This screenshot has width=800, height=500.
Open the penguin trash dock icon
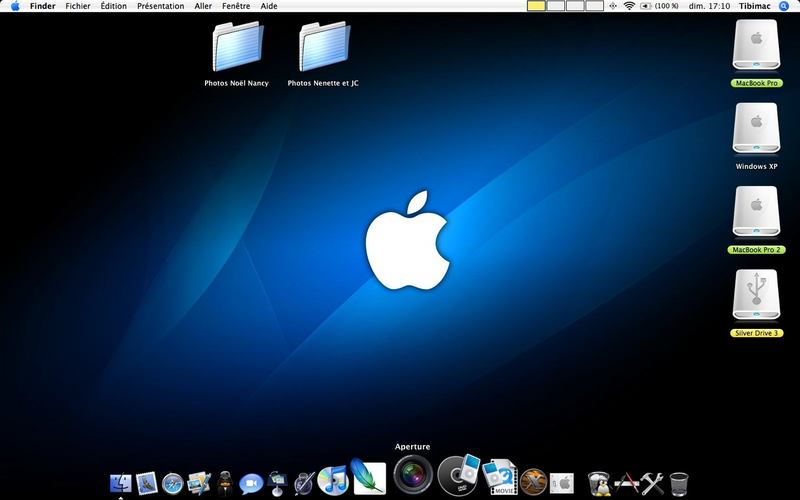599,484
